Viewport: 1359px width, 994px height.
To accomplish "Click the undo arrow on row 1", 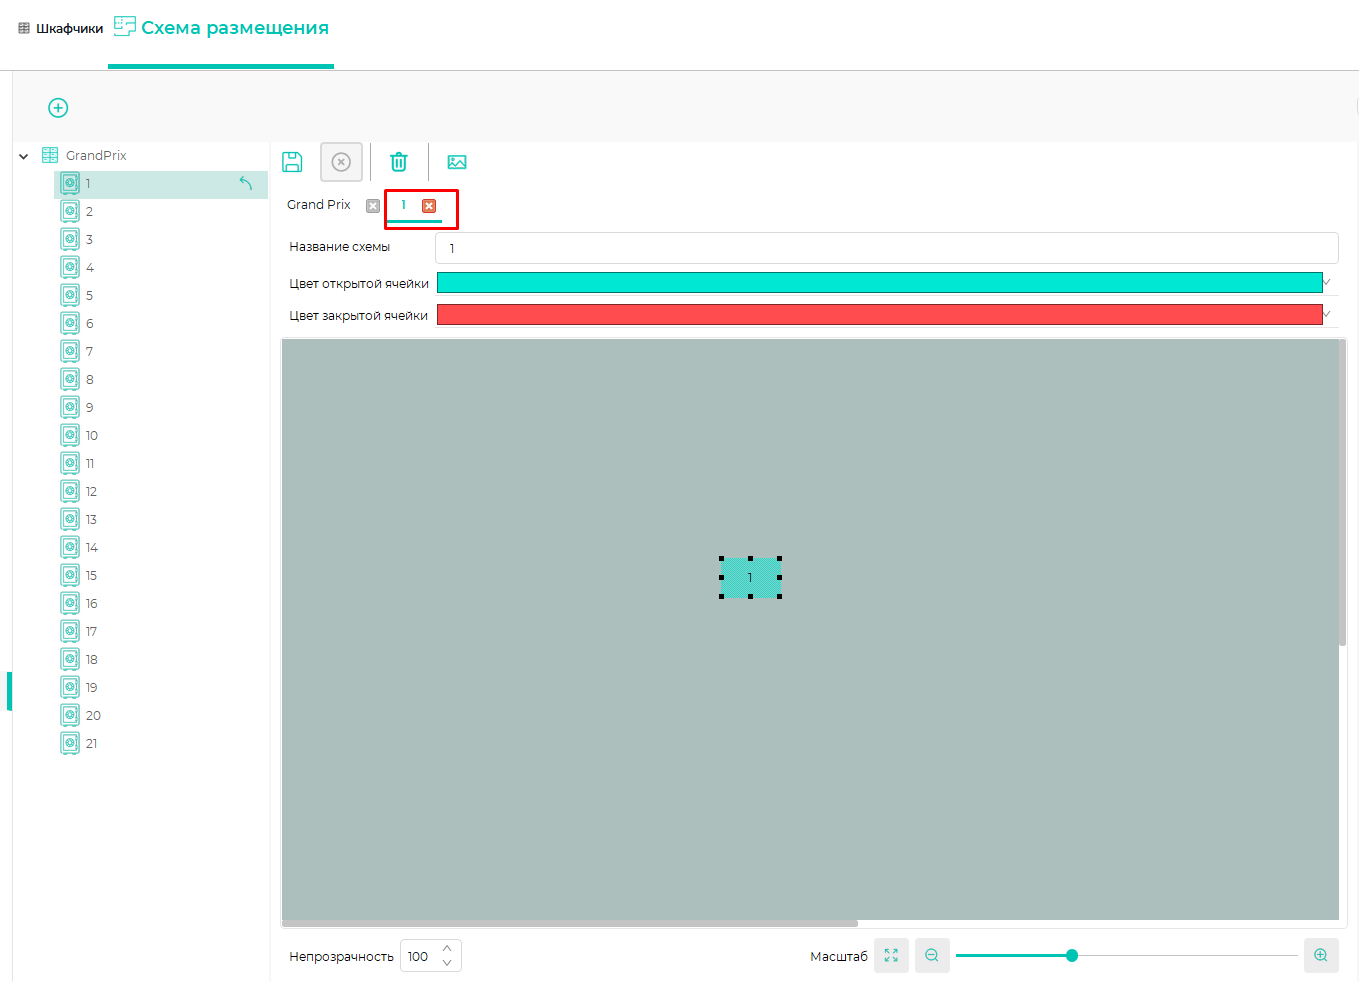I will [x=246, y=183].
